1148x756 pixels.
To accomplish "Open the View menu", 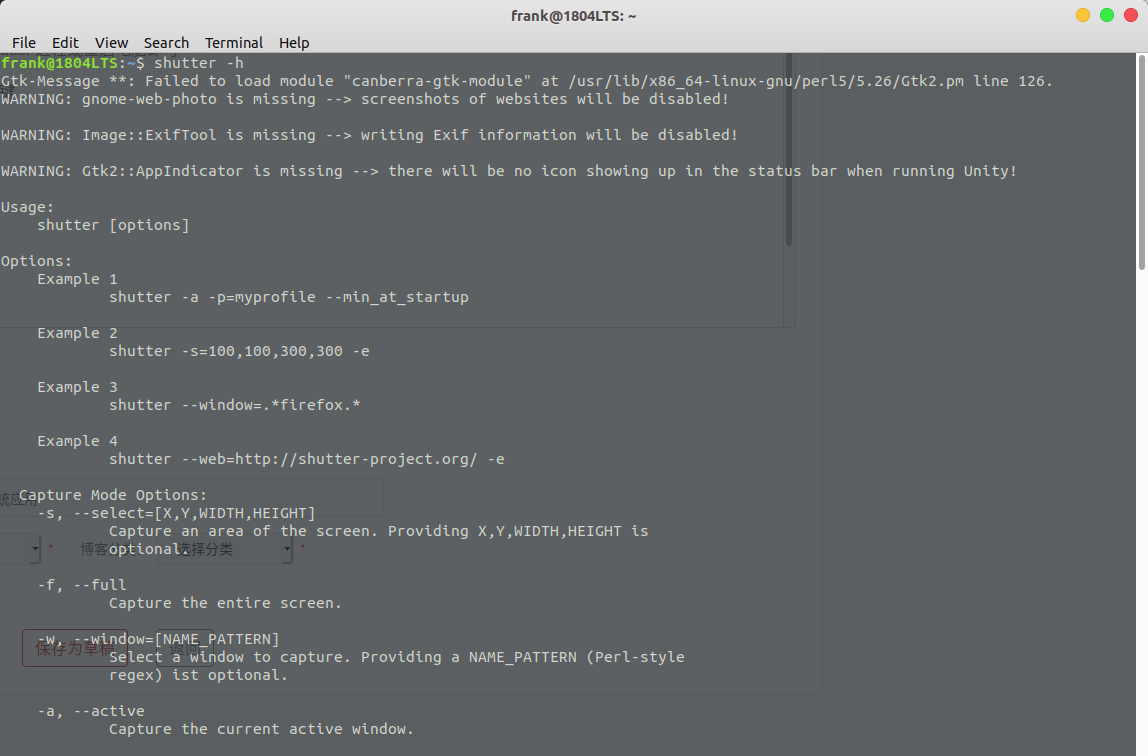I will 111,42.
